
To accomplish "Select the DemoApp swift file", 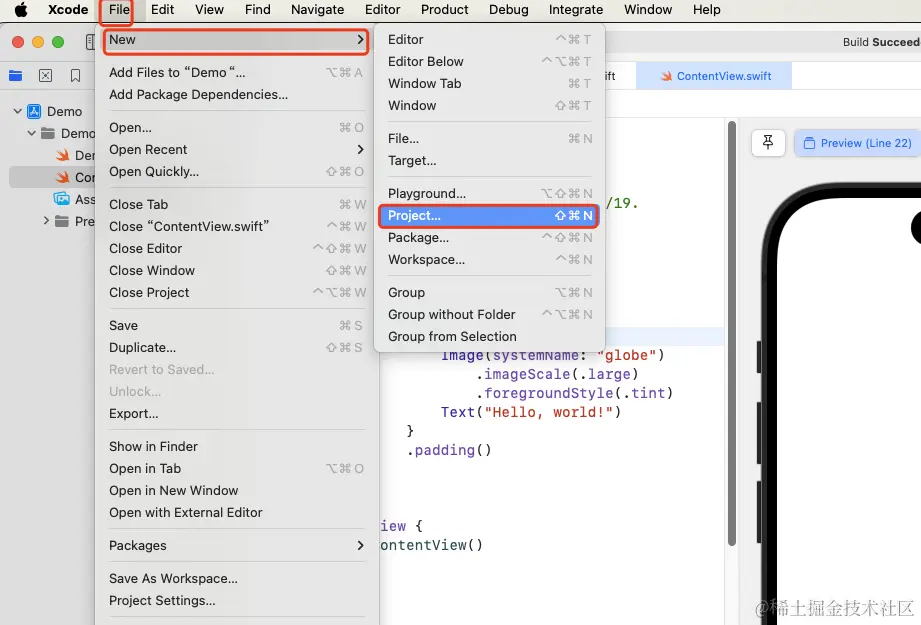I will click(x=75, y=155).
